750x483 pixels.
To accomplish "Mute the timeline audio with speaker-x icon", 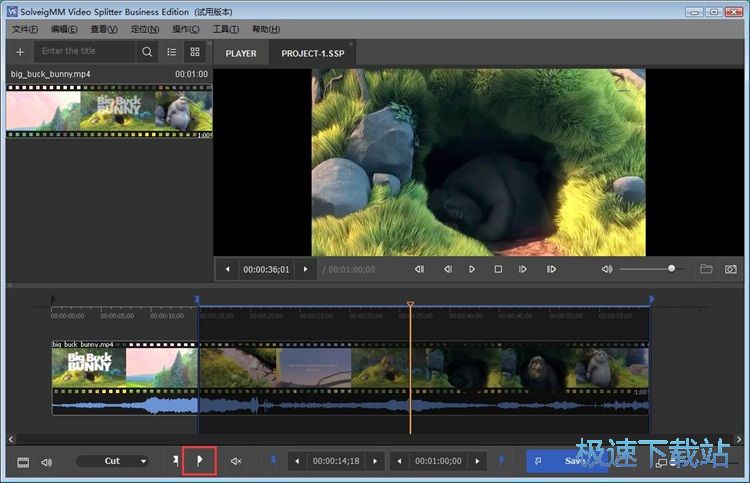I will [236, 461].
